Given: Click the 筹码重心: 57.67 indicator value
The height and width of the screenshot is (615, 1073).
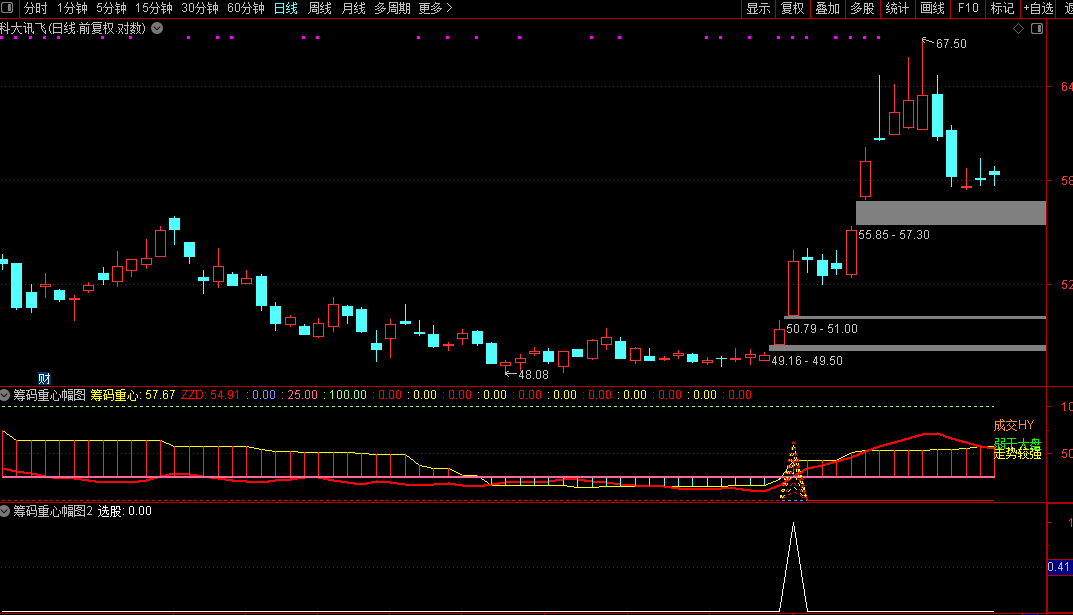Looking at the screenshot, I should click(133, 395).
